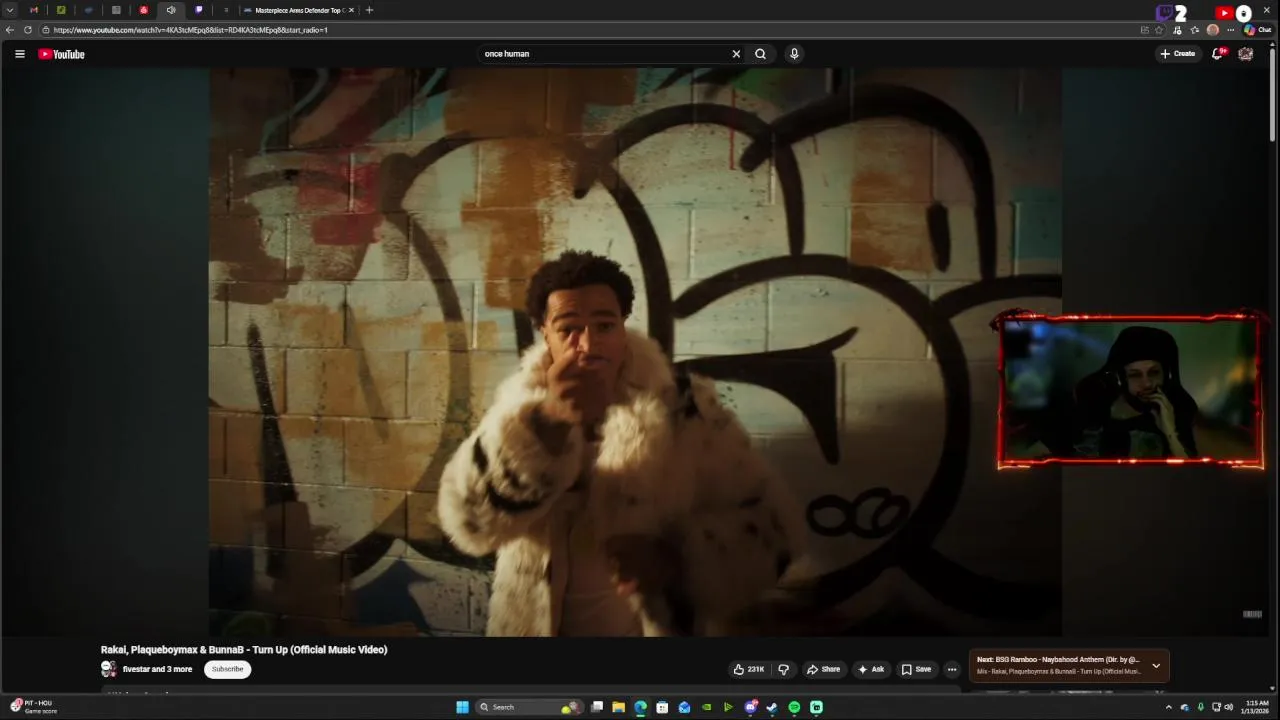The width and height of the screenshot is (1280, 720).
Task: Clear the 'once human' search text
Action: pos(736,54)
